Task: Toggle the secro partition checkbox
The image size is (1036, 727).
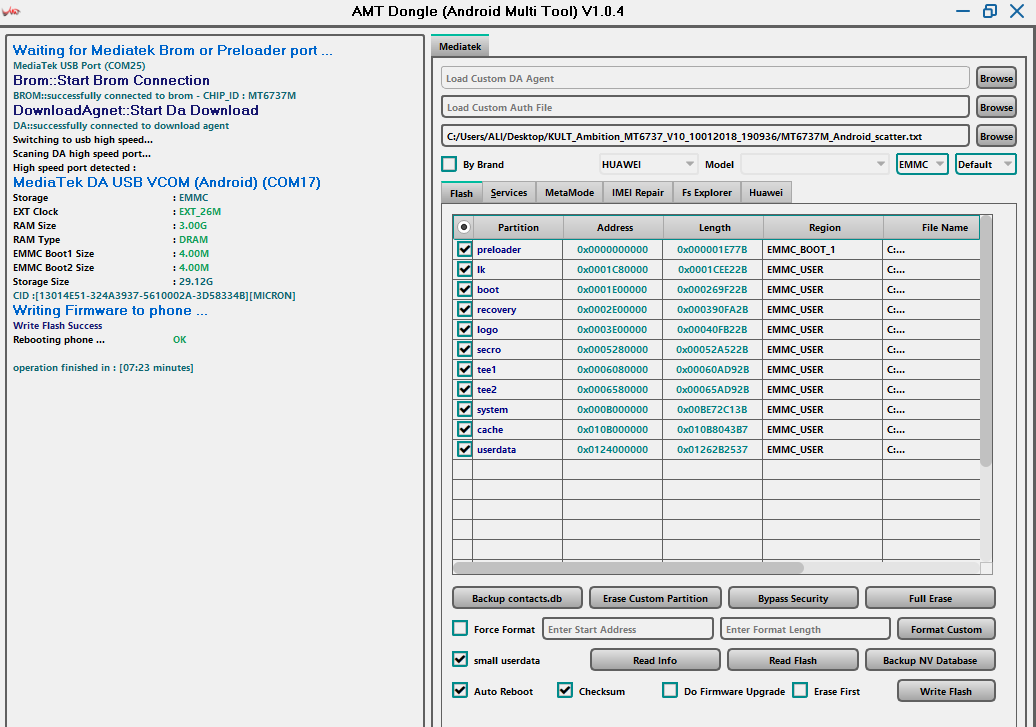Action: coord(464,349)
